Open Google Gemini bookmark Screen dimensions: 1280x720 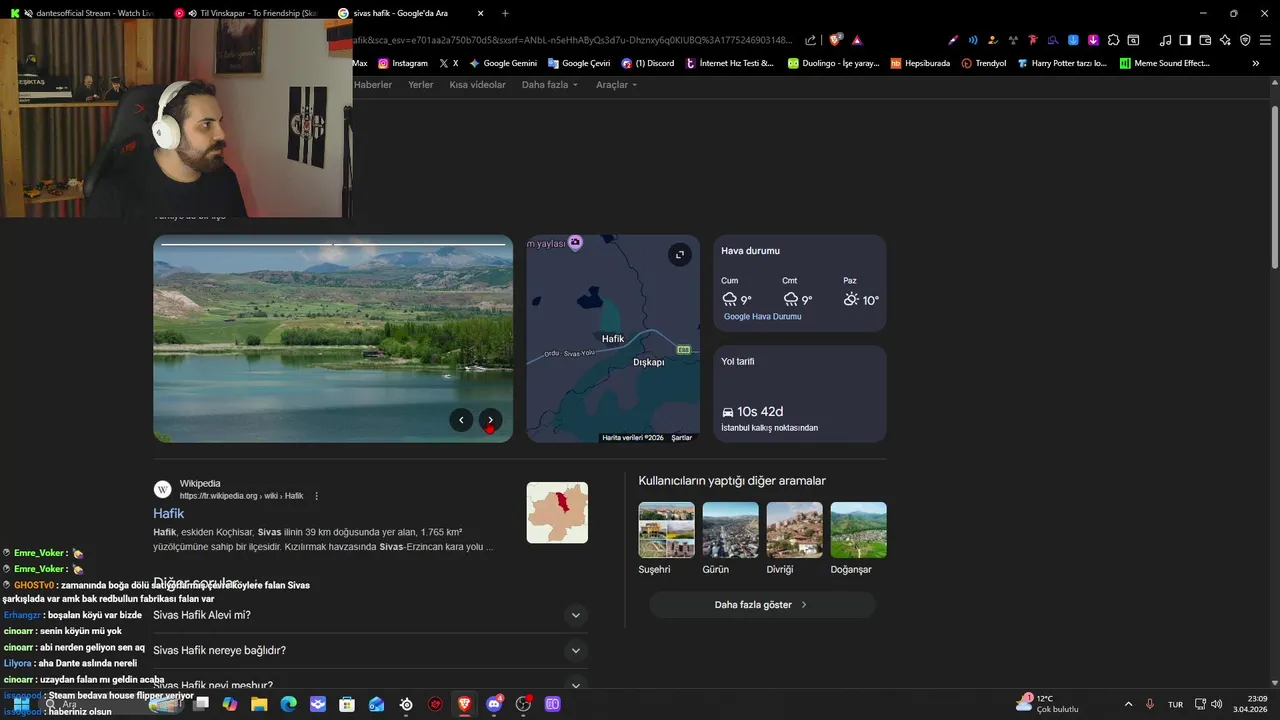503,63
